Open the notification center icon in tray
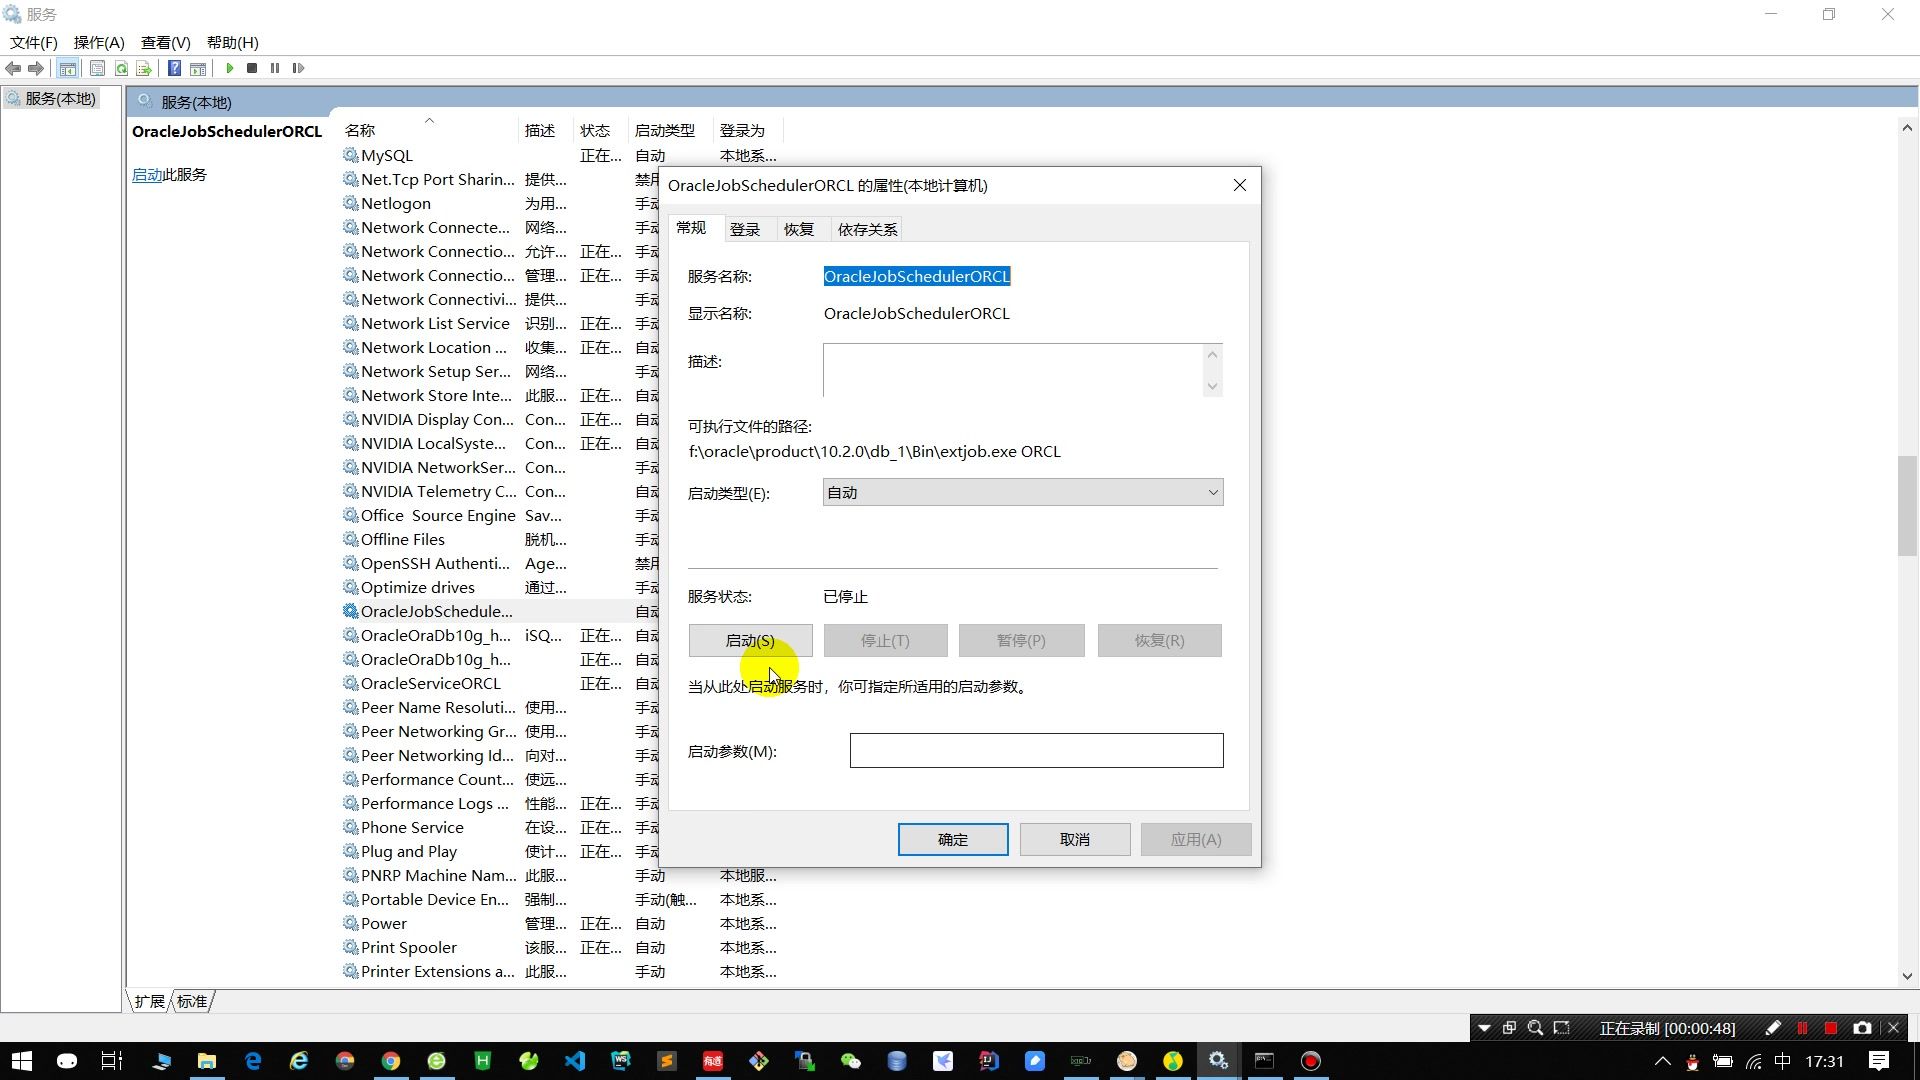The image size is (1920, 1080). coord(1878,1061)
